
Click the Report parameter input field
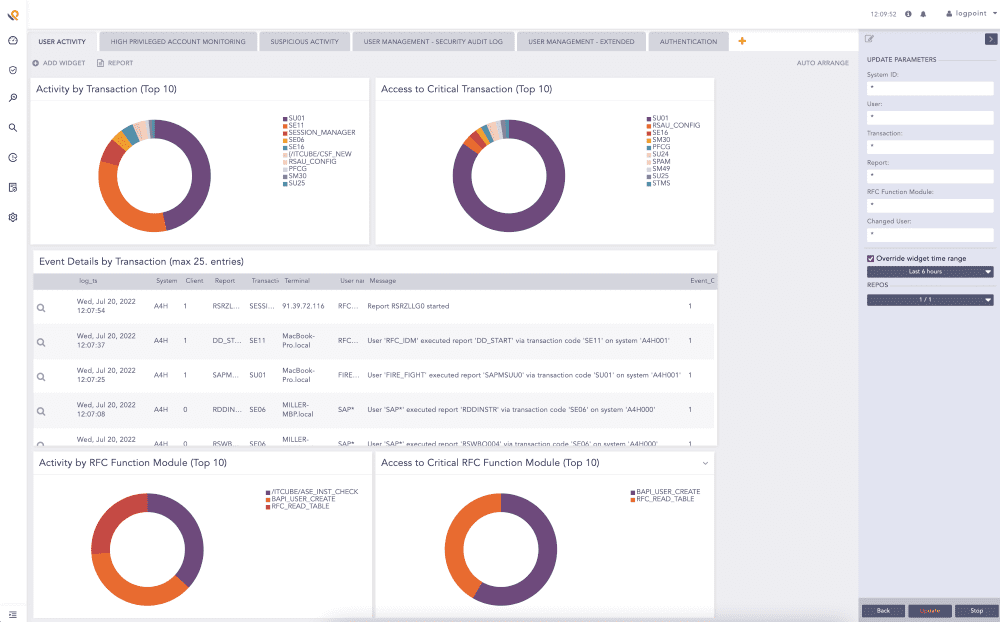[930, 176]
